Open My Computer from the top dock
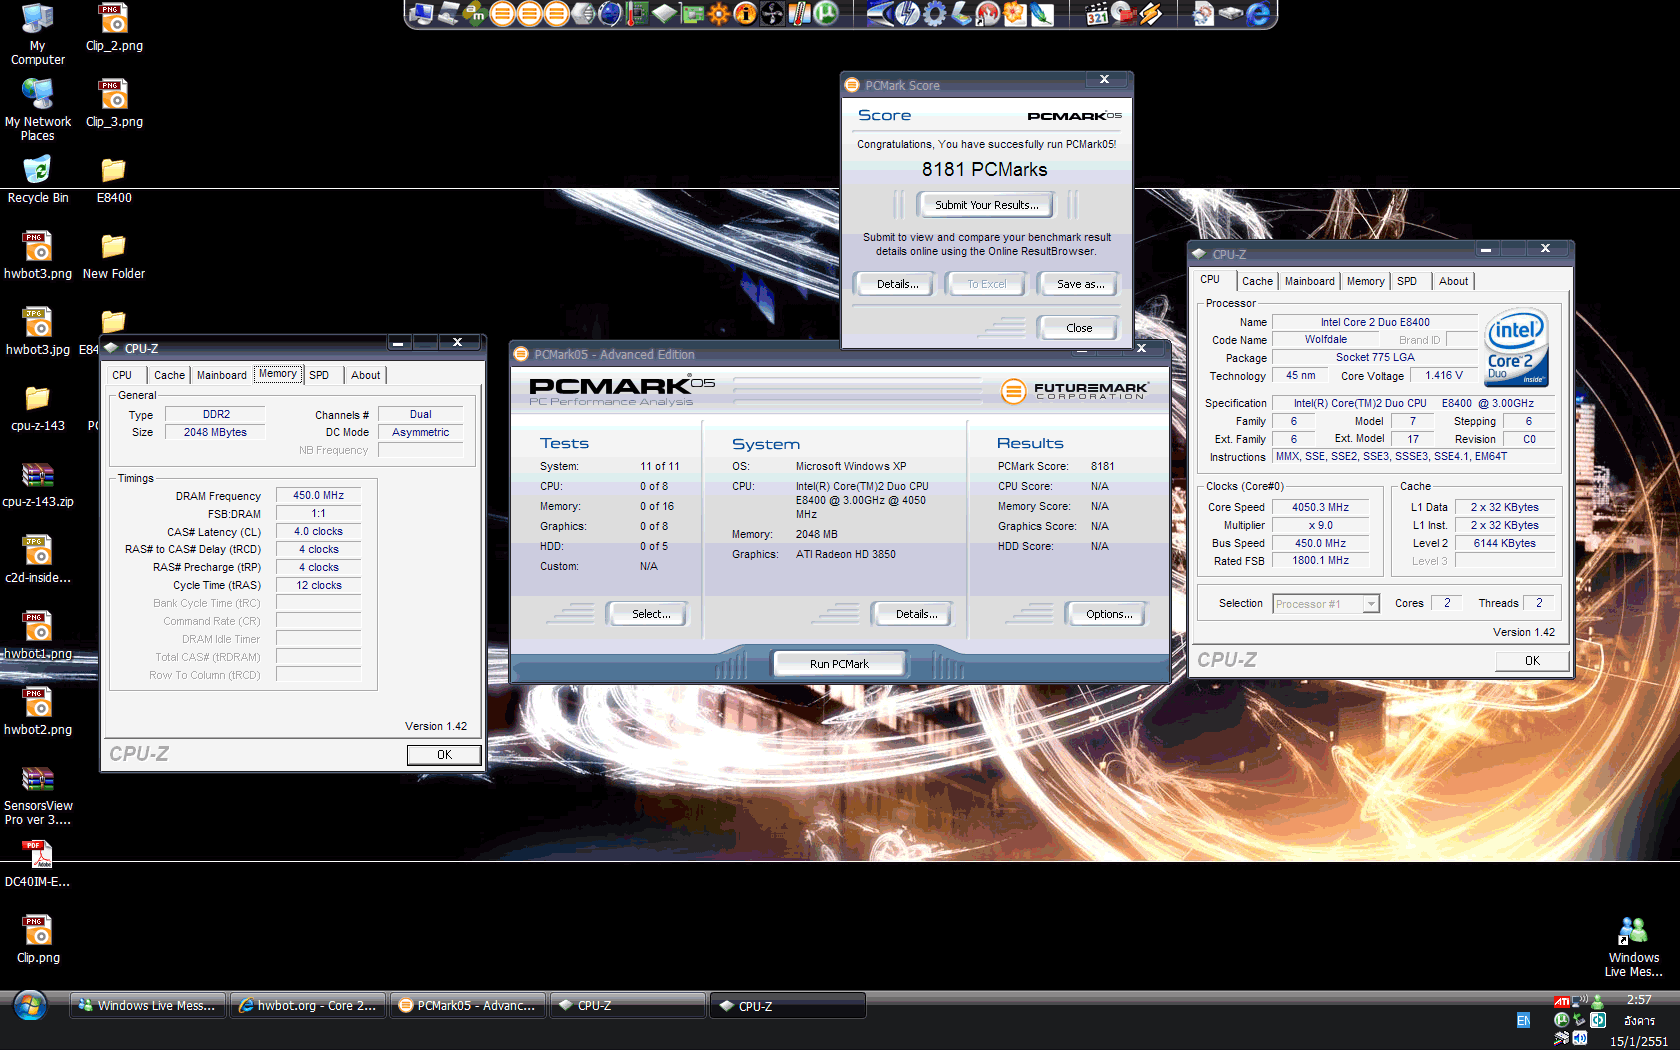The image size is (1680, 1050). coord(421,14)
